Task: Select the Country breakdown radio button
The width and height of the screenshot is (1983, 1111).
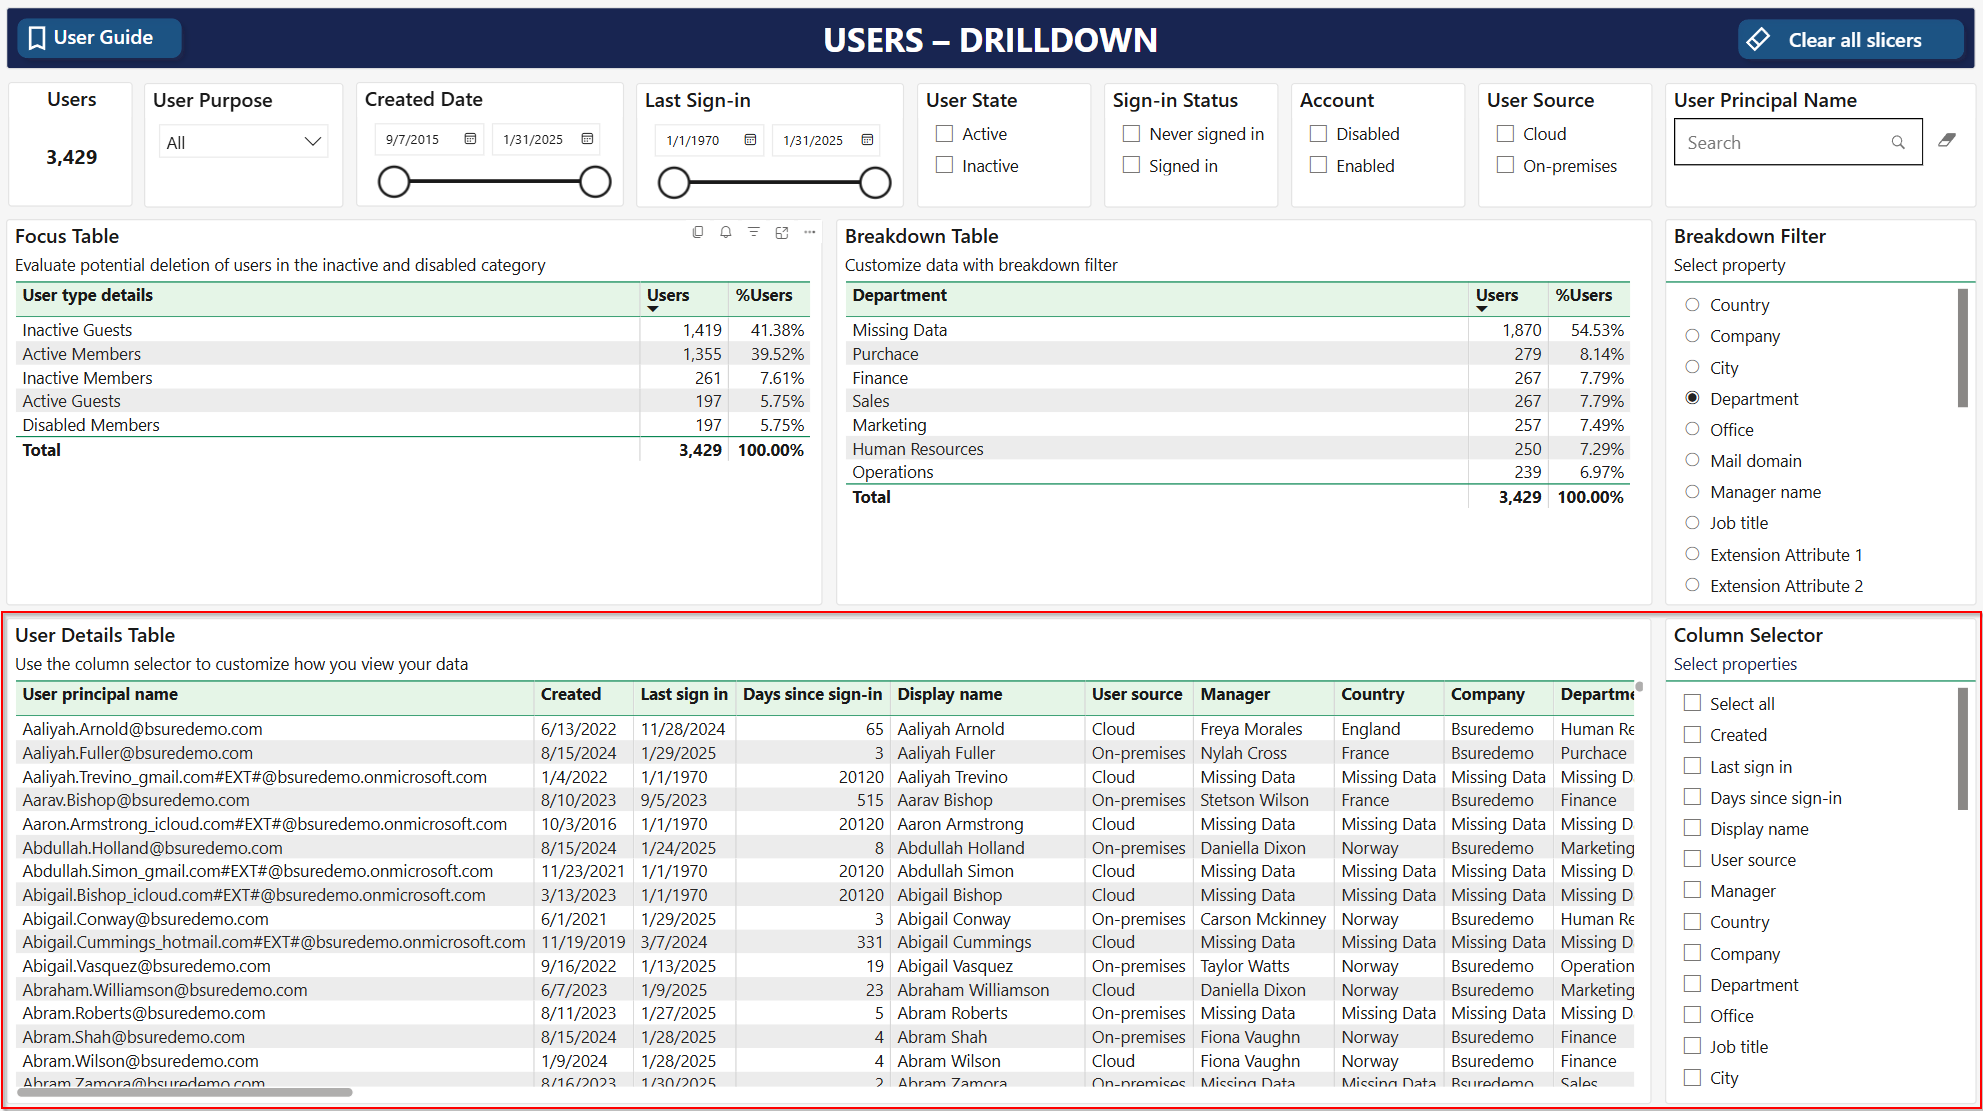Action: tap(1692, 305)
